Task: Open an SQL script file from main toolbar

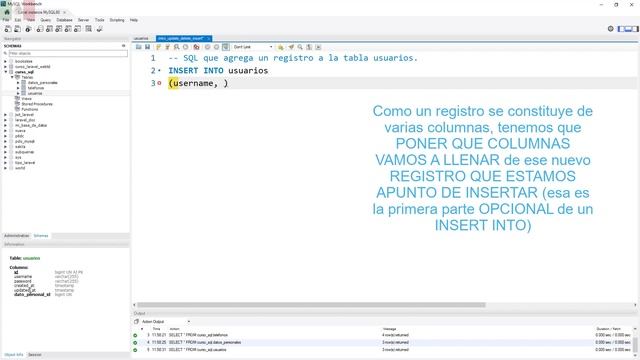Action: (18, 29)
